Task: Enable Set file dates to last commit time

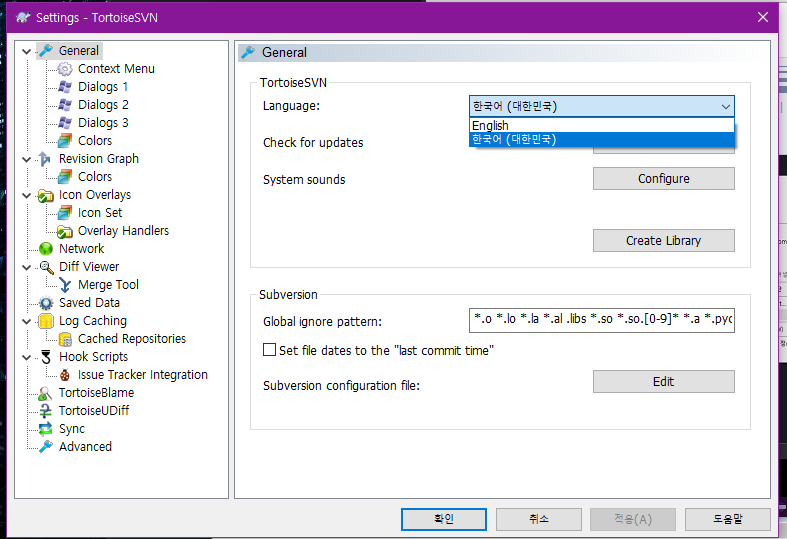Action: tap(270, 350)
